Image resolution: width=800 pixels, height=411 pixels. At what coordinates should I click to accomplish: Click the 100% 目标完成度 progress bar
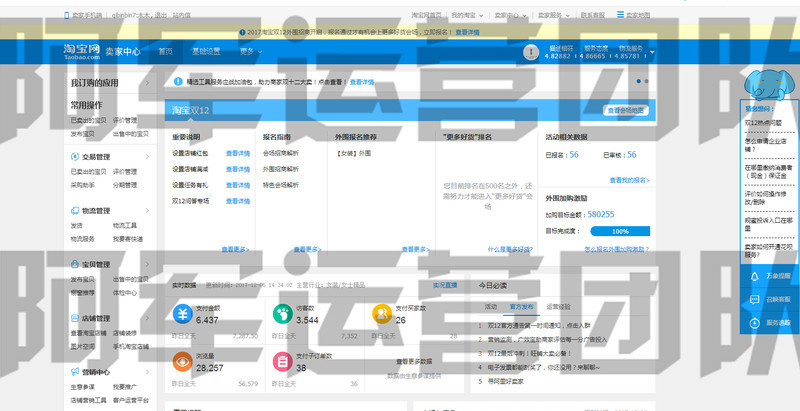(x=620, y=231)
